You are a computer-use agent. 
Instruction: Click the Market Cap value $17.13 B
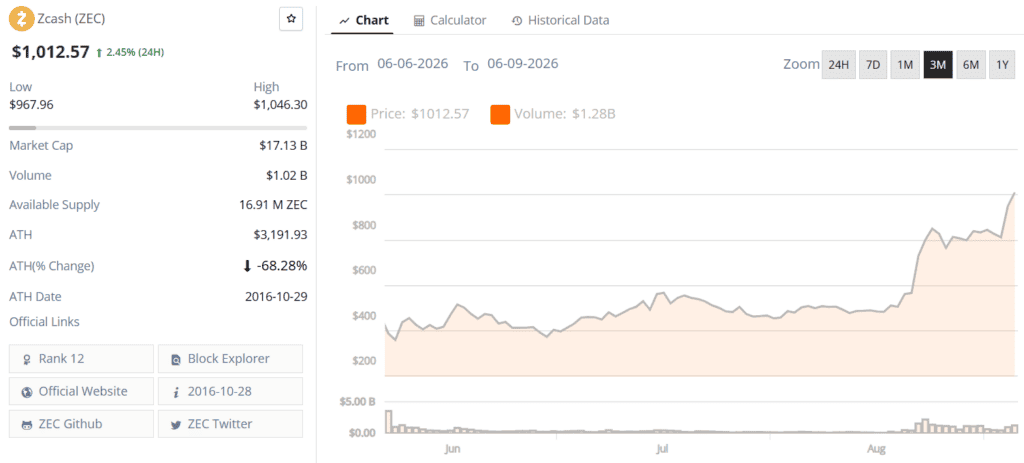tap(283, 146)
